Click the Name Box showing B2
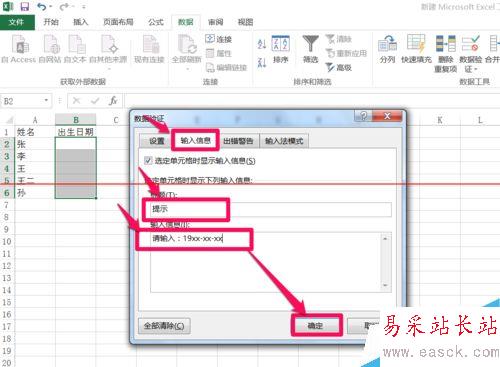This screenshot has width=500, height=367. [x=22, y=101]
